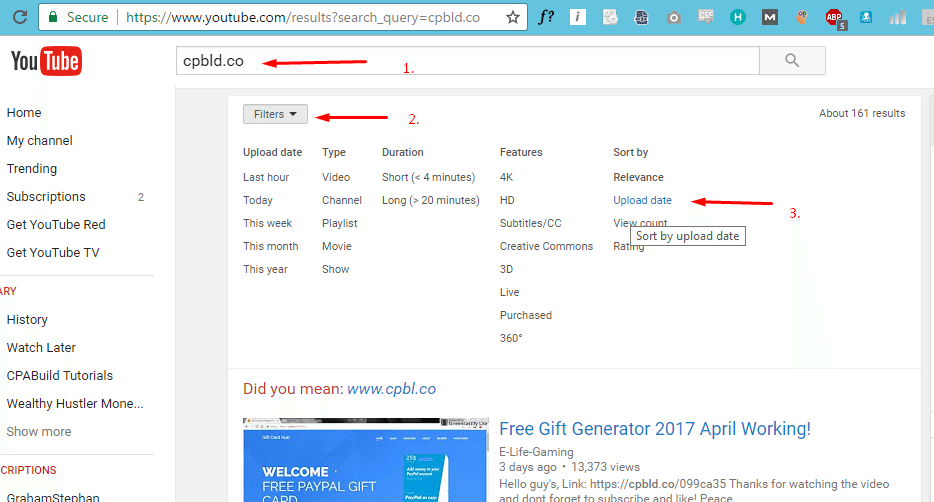934x502 pixels.
Task: Expand library with Show more
Action: (39, 432)
